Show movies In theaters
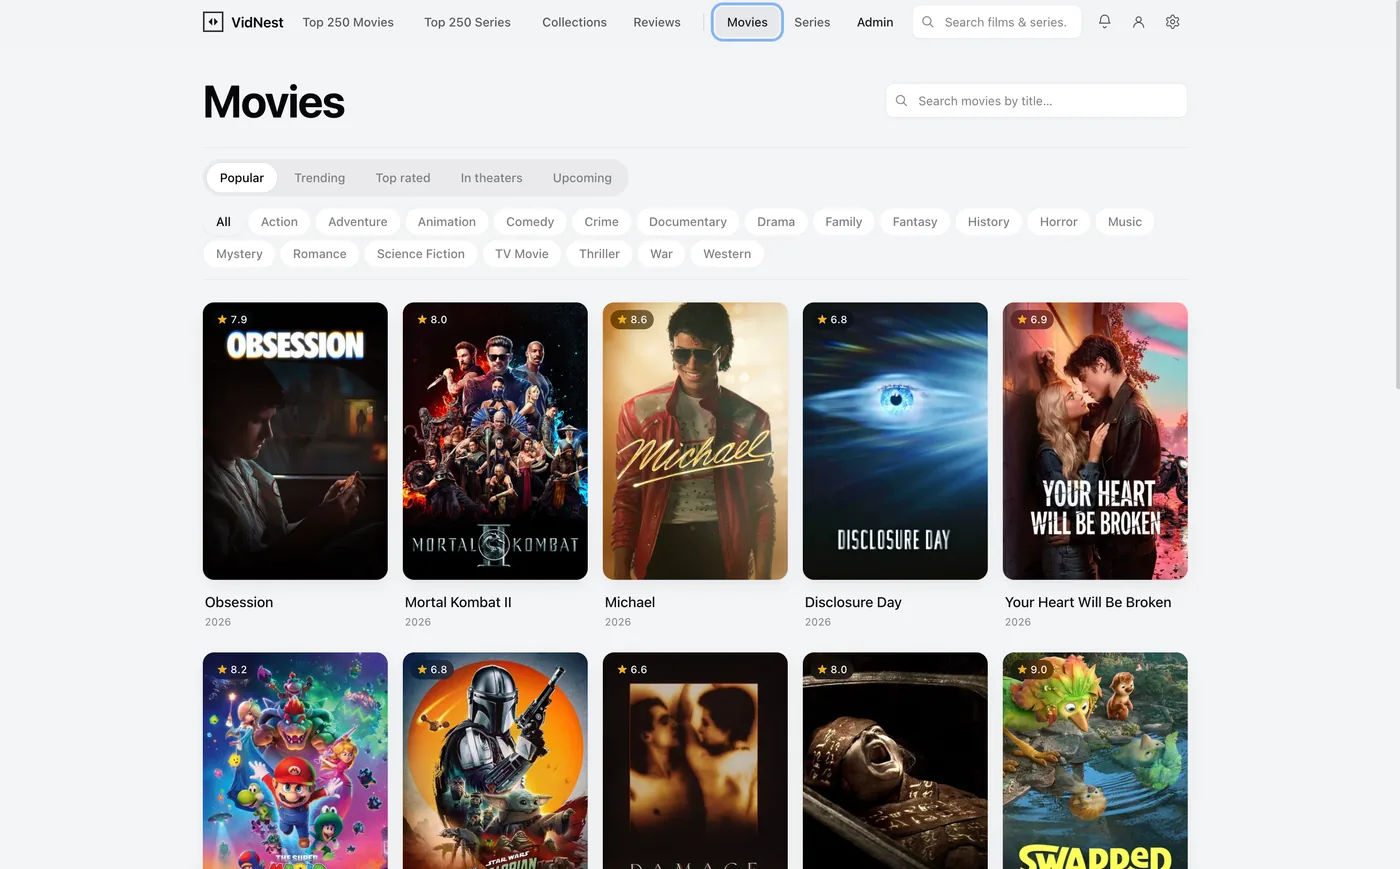 pos(491,178)
